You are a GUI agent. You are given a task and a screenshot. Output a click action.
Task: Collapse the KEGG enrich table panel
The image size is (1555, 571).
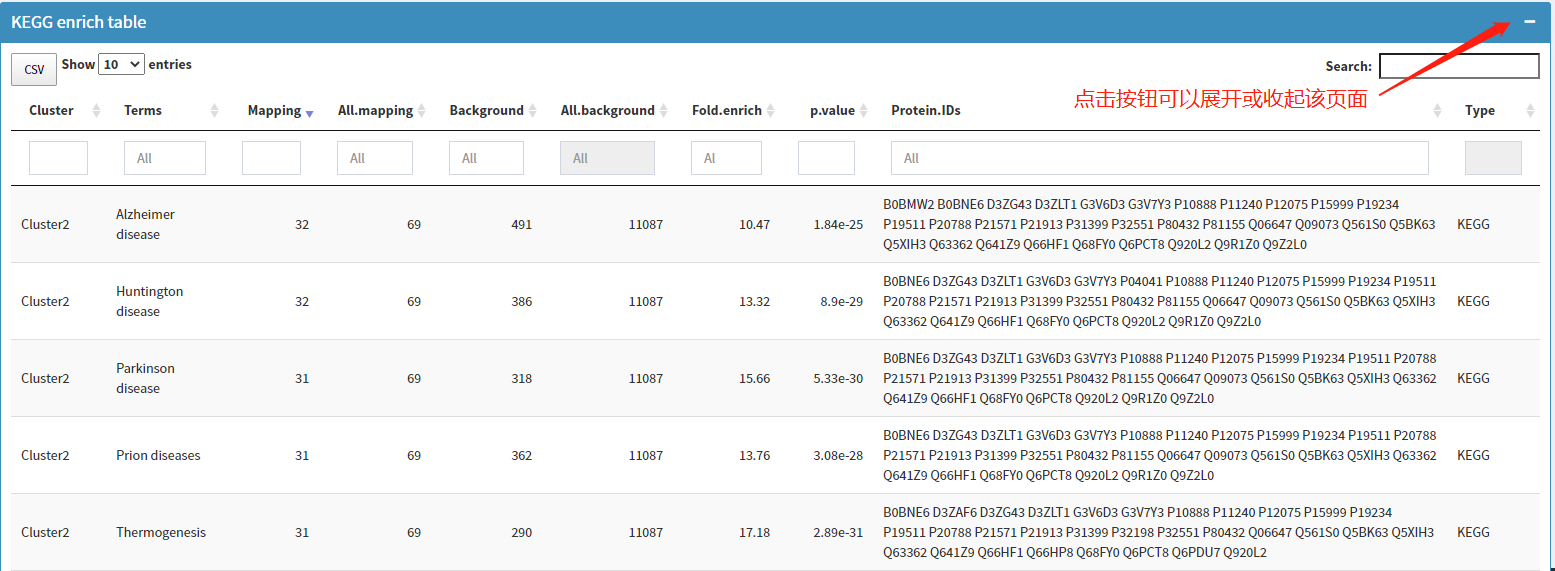(1529, 21)
